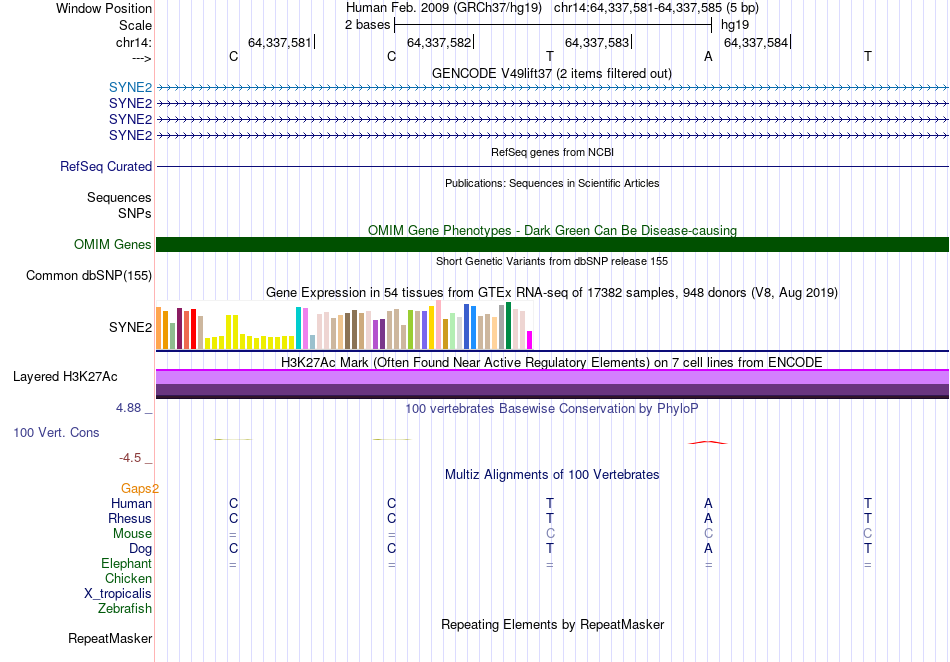Click the Dog species label

(x=140, y=549)
